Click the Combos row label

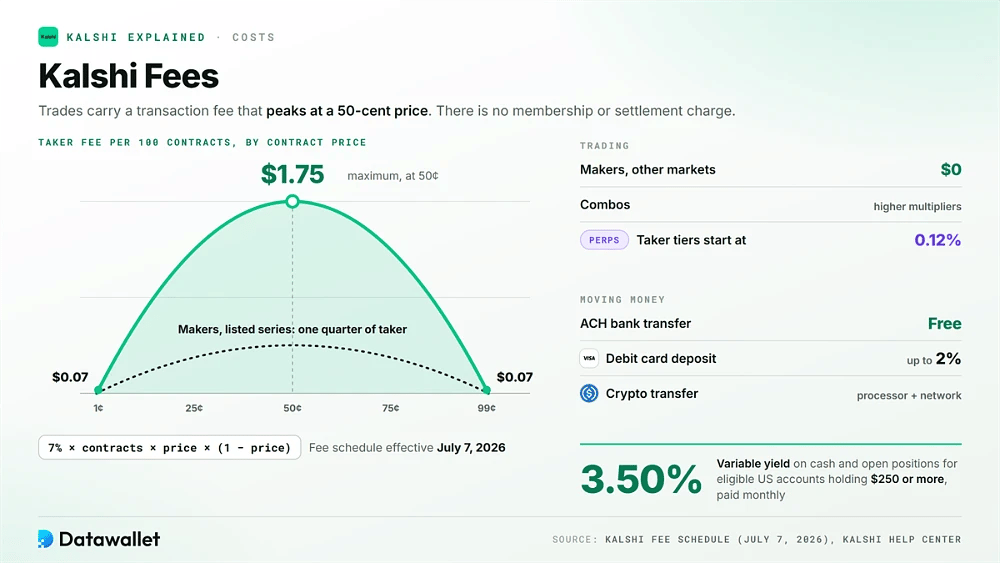(605, 205)
